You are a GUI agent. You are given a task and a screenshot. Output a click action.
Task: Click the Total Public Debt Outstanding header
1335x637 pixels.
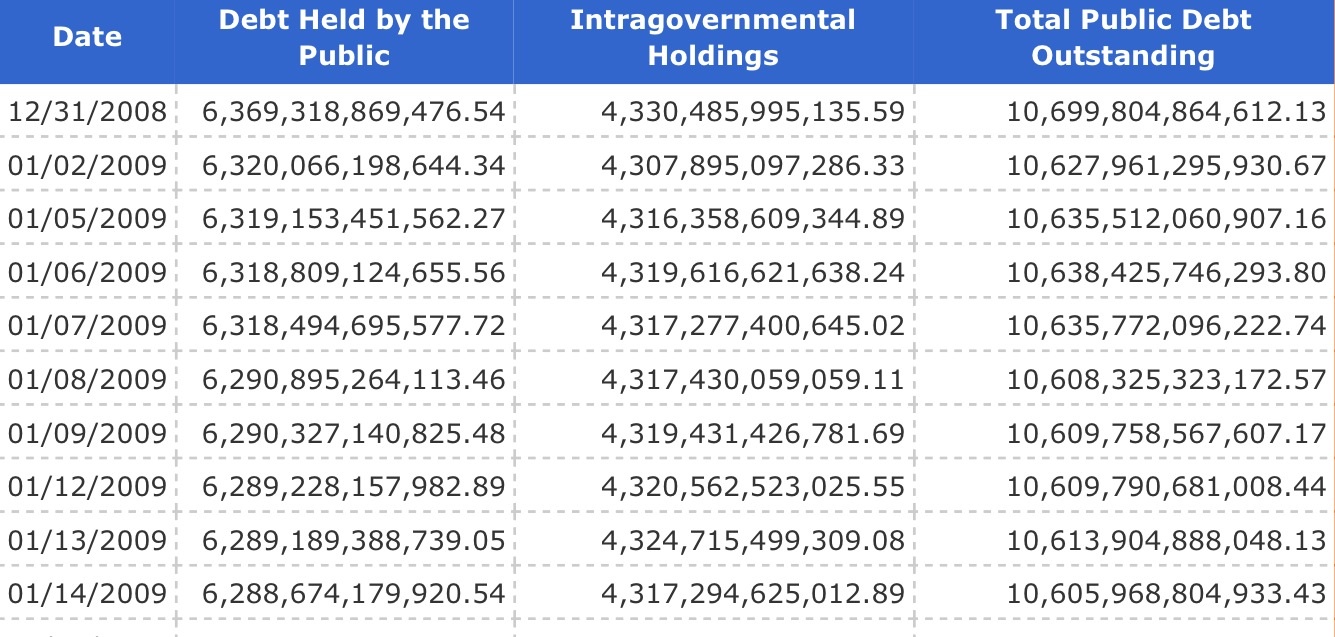coord(1123,38)
